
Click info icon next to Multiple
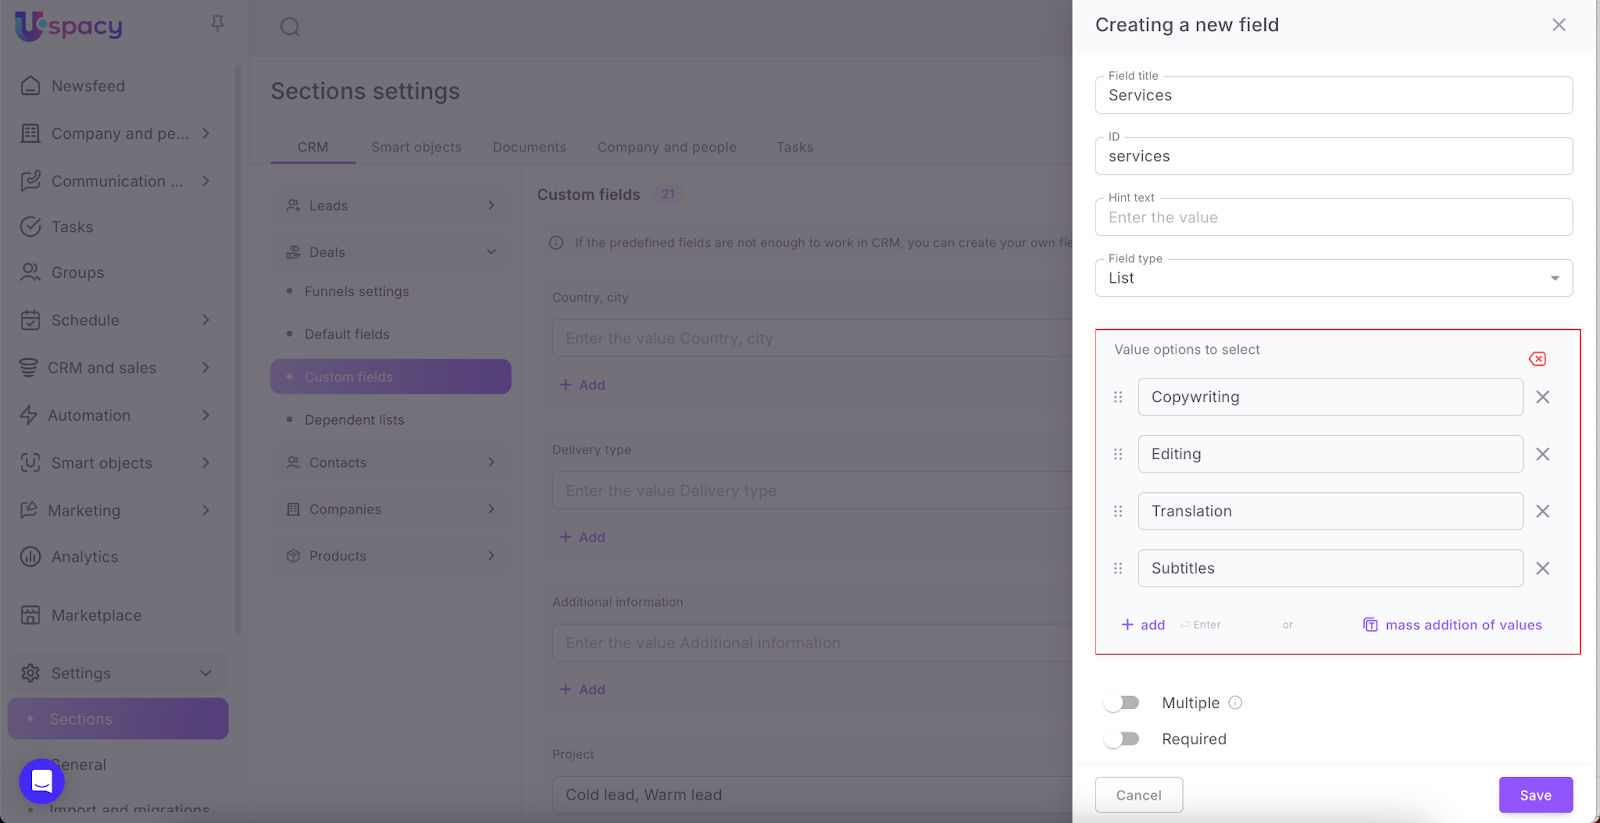coord(1235,703)
